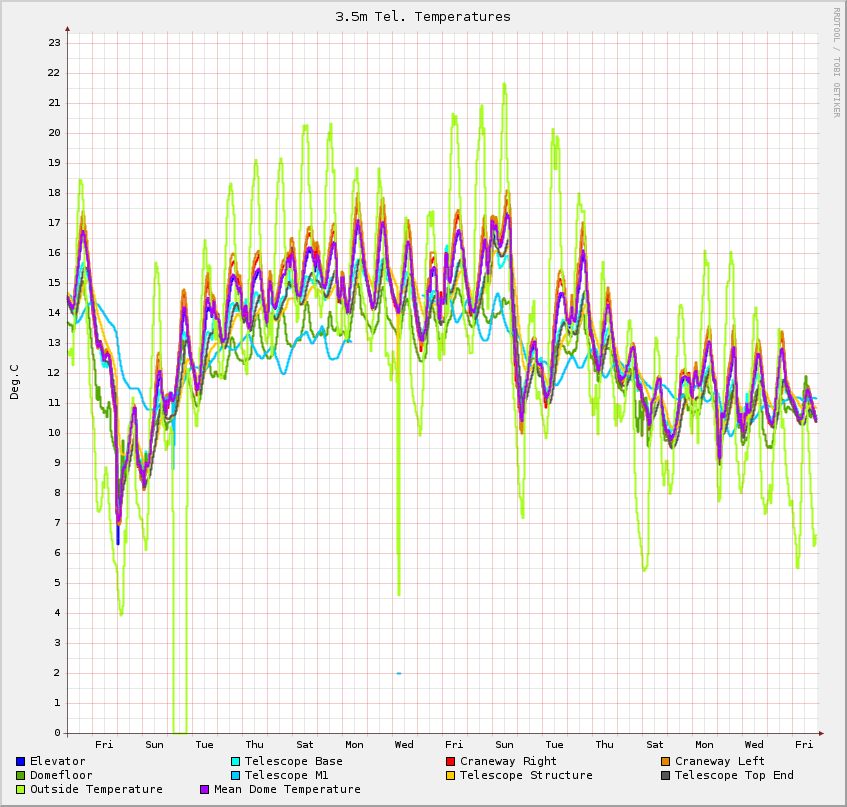The width and height of the screenshot is (847, 807).
Task: Pick the dark gray Telescope Top End swatch
Action: point(665,776)
